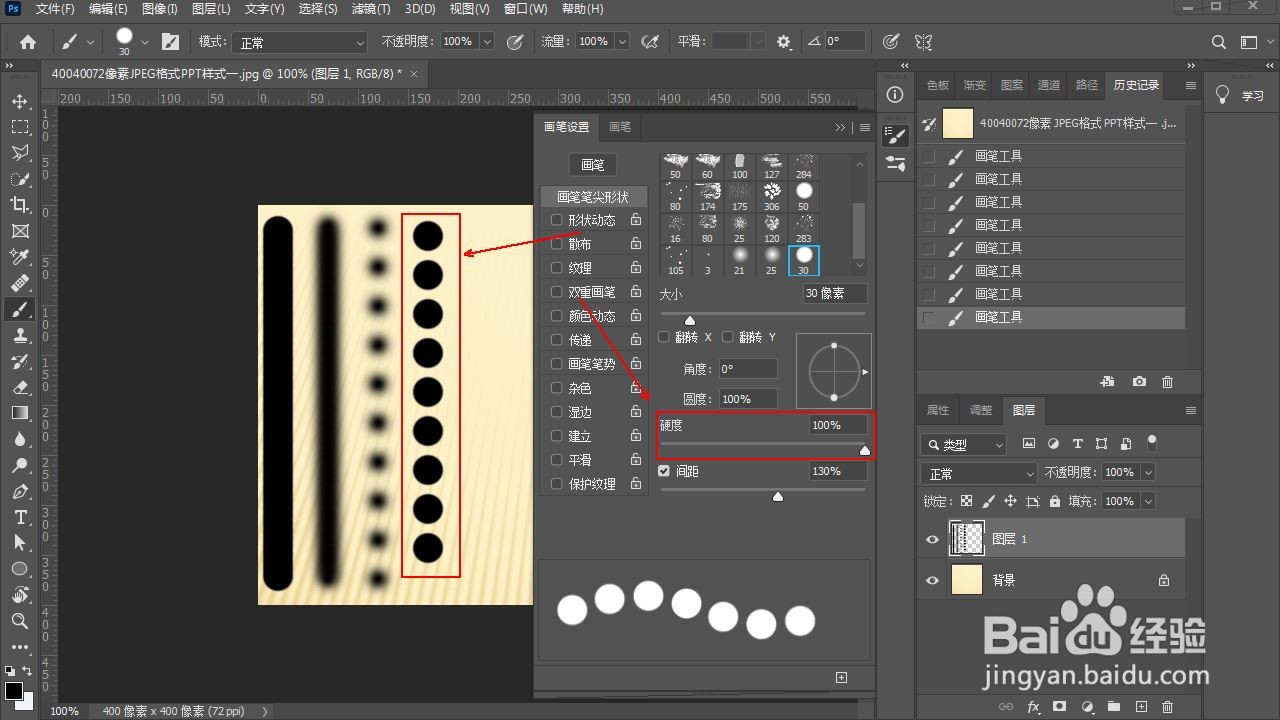The width and height of the screenshot is (1280, 720).
Task: Open History panel menu
Action: [1191, 85]
